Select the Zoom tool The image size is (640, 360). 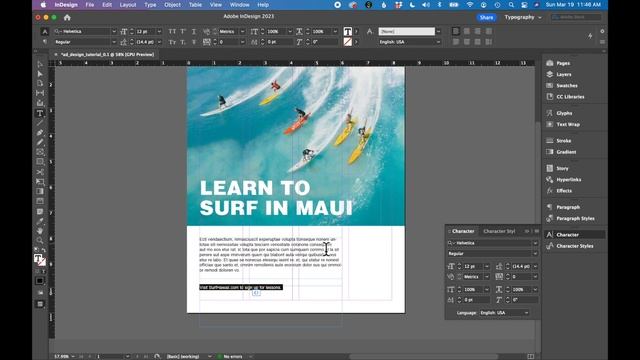40,240
